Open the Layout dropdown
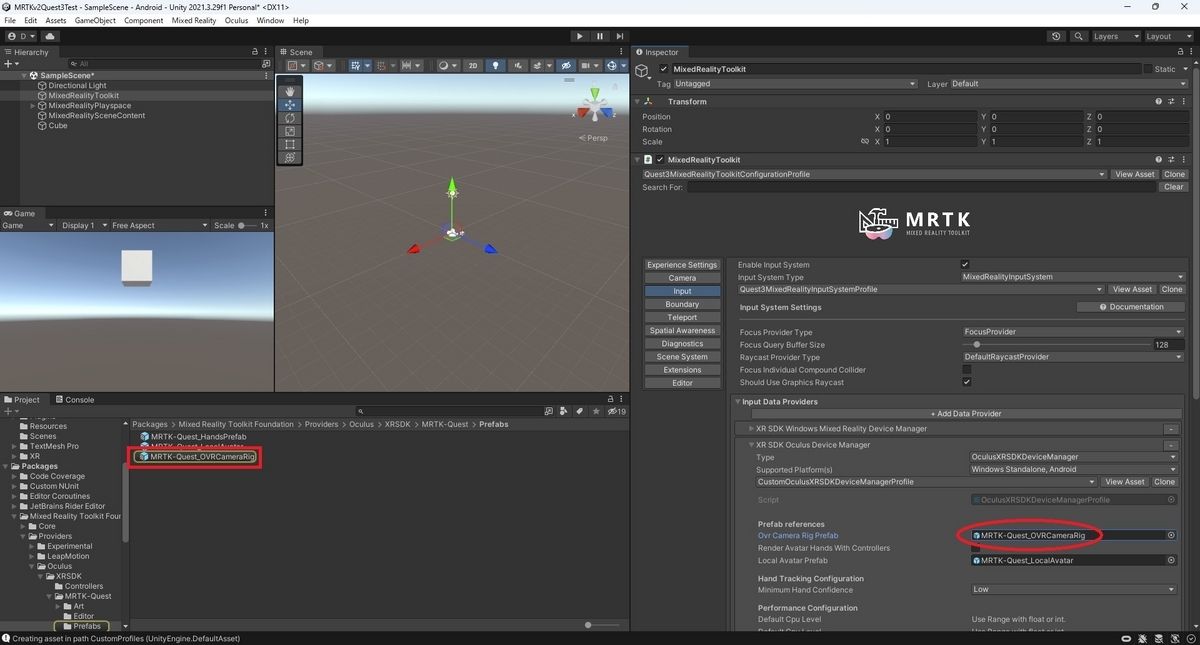The image size is (1200, 645). pos(1168,36)
